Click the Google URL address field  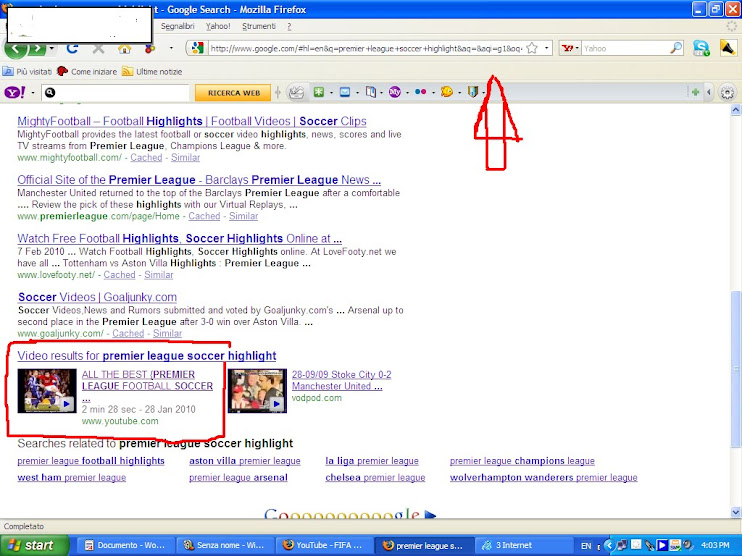click(x=365, y=48)
